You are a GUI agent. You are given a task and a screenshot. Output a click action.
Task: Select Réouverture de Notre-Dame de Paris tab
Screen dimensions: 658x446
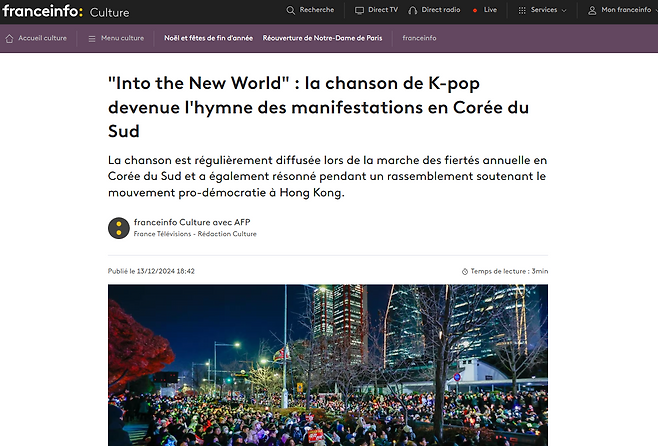(x=322, y=38)
